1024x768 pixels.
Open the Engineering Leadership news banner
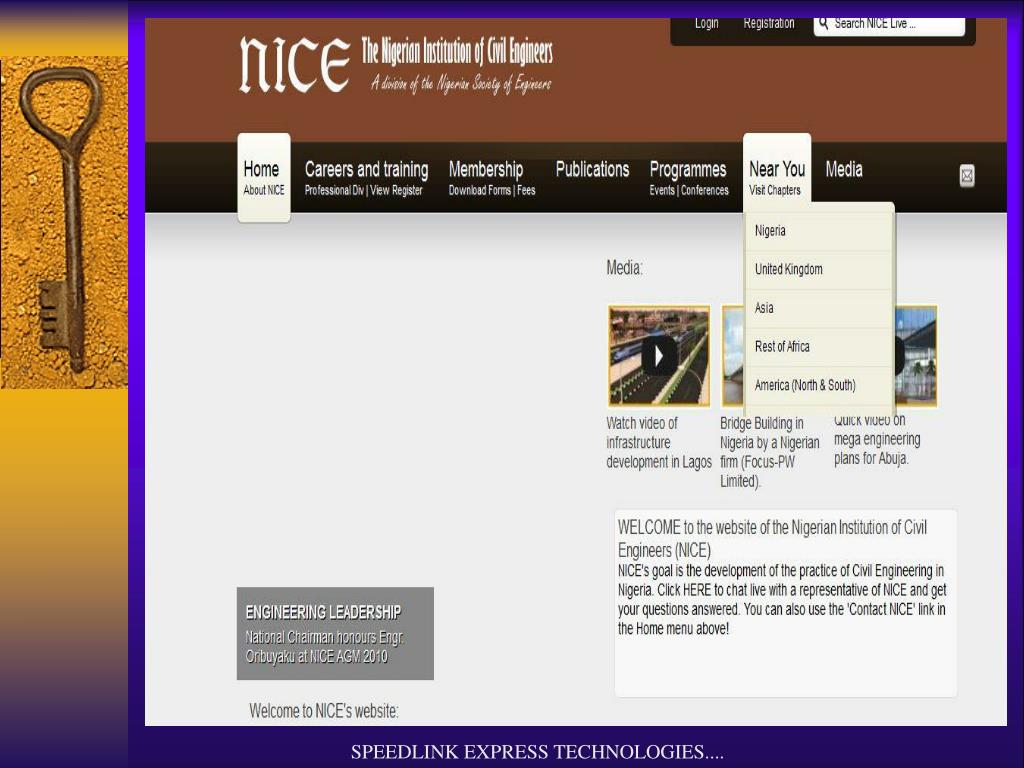pos(335,633)
